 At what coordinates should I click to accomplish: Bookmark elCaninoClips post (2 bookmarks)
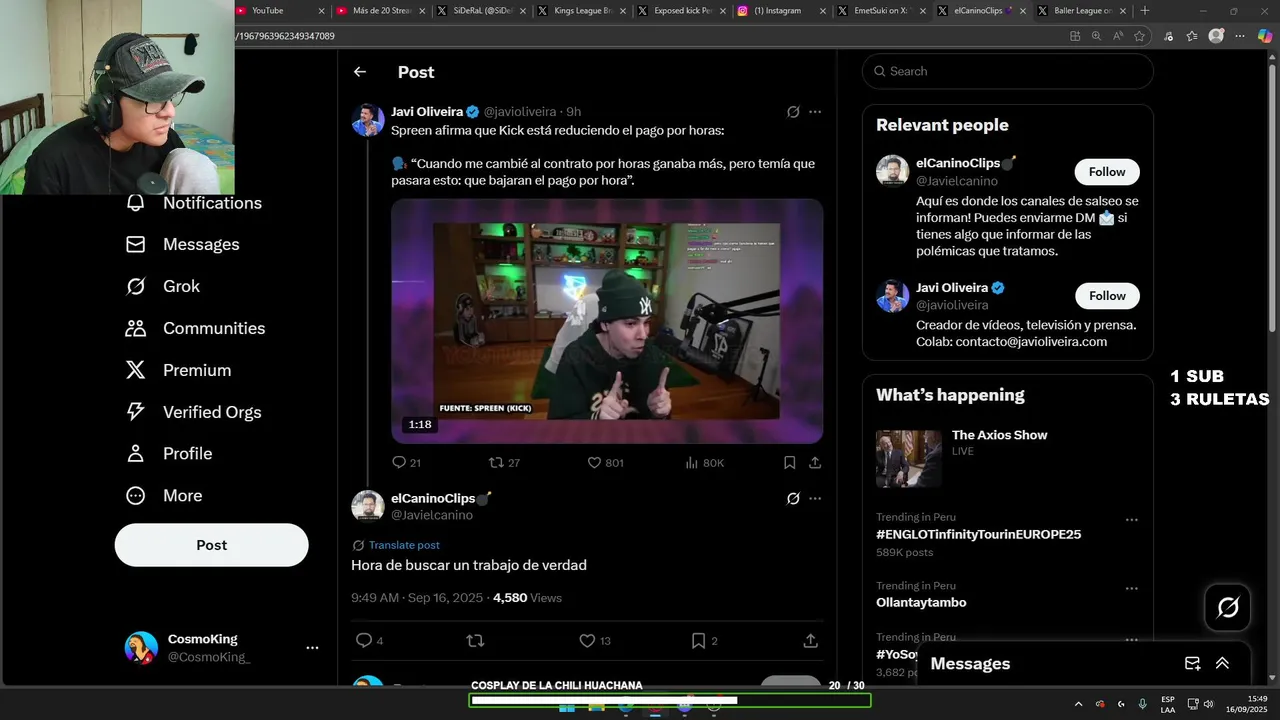(704, 641)
